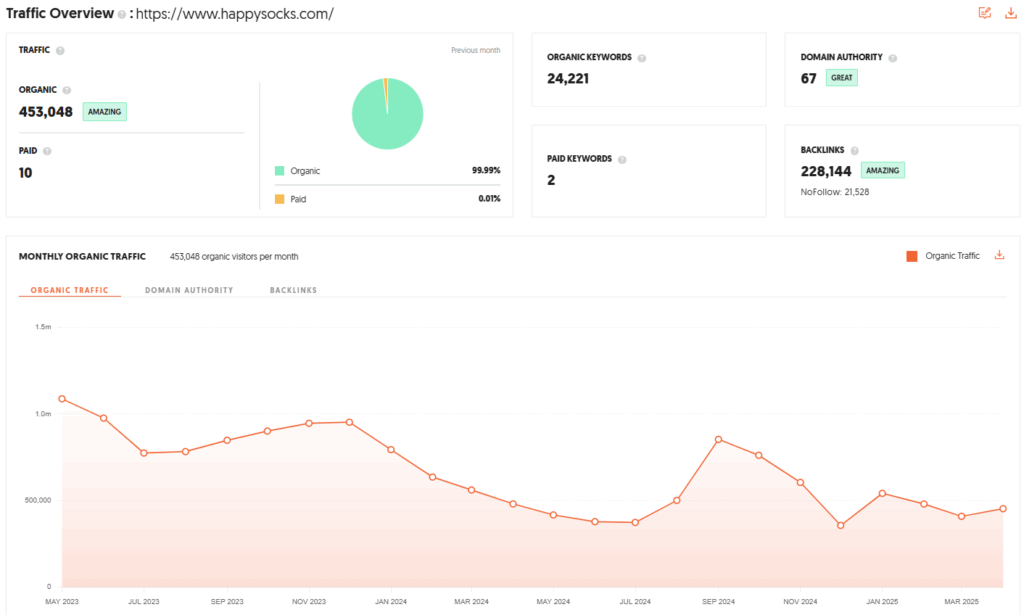Switch to the ORGANIC TRAFFIC chart tab

click(x=70, y=290)
